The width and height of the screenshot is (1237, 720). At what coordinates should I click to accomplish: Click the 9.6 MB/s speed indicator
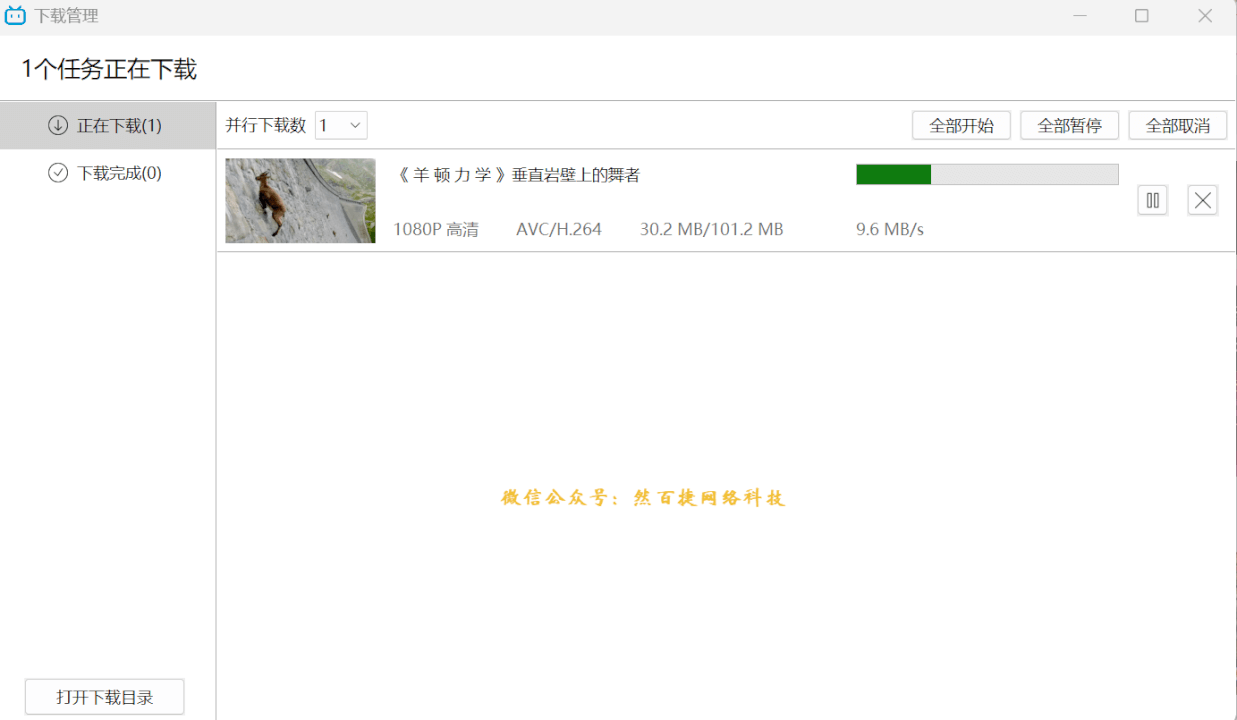(890, 228)
